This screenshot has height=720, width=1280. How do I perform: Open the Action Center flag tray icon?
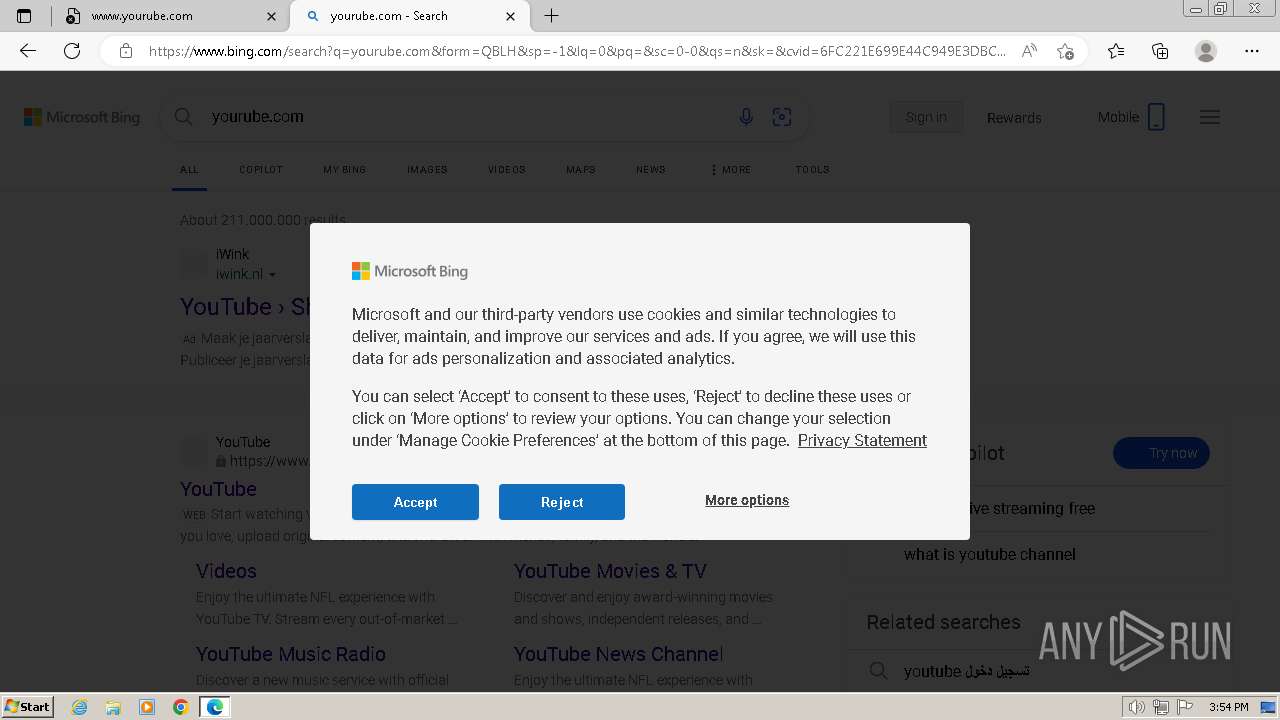1185,707
